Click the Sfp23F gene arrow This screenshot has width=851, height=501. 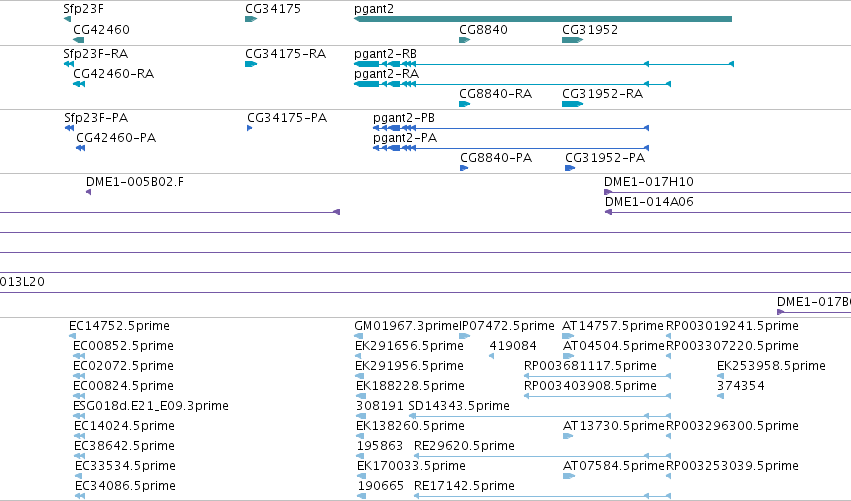click(x=67, y=19)
